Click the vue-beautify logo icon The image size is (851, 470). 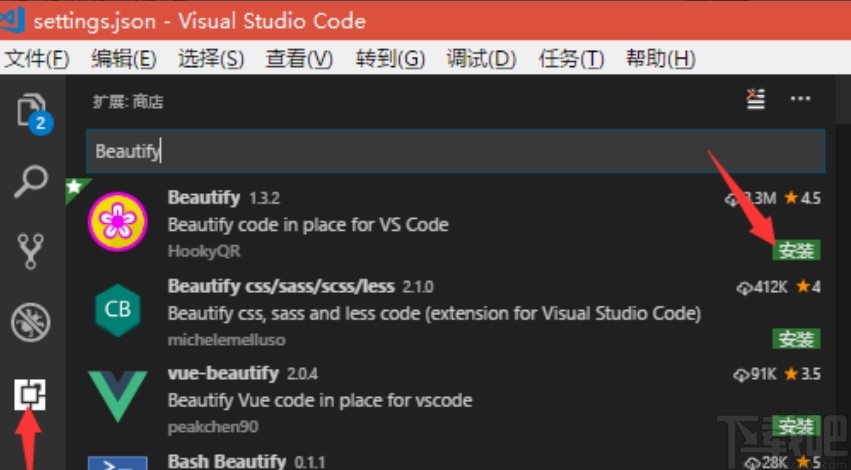click(x=118, y=396)
